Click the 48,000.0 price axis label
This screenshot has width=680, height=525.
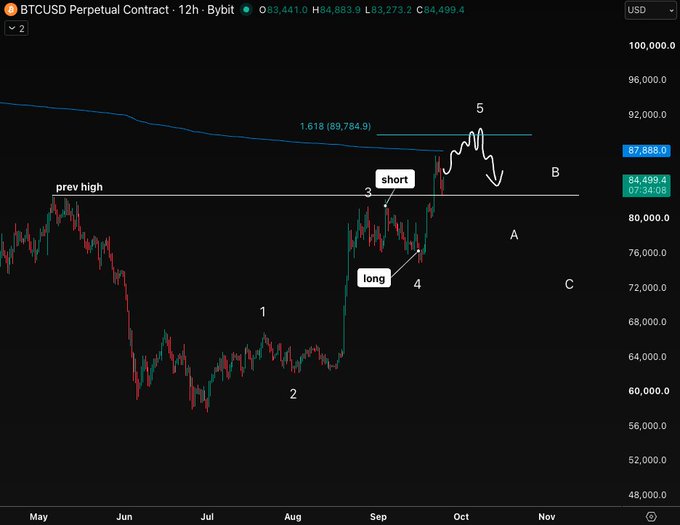[x=647, y=495]
